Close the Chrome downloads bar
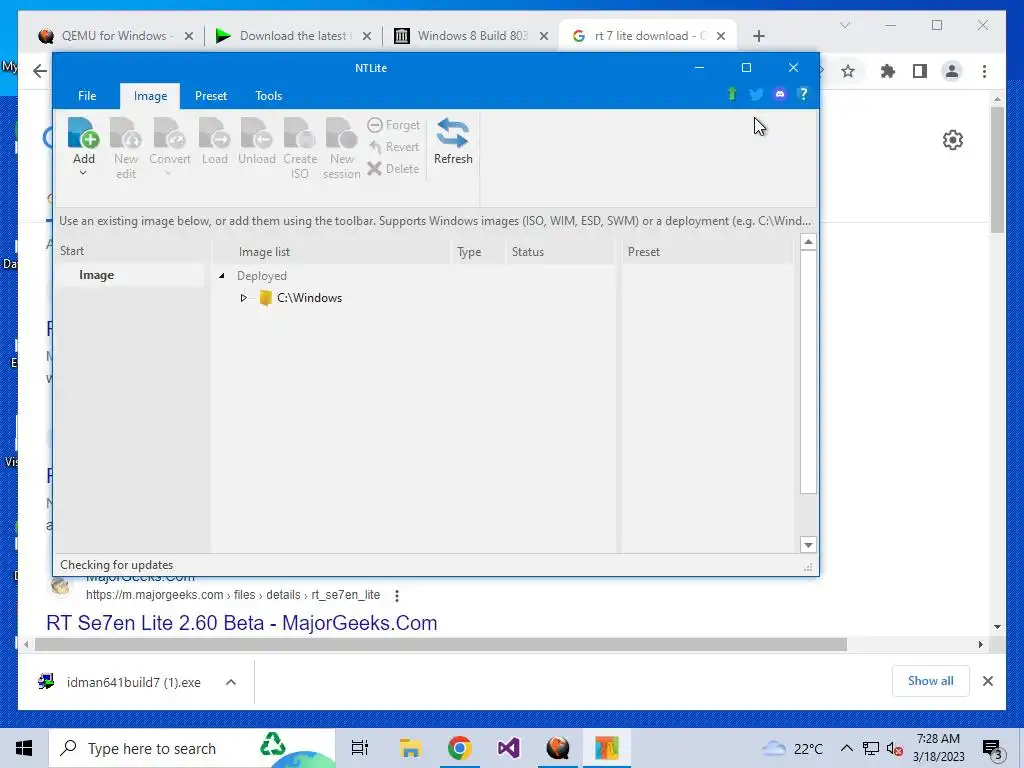Screen dimensions: 1024x768 (x=988, y=681)
